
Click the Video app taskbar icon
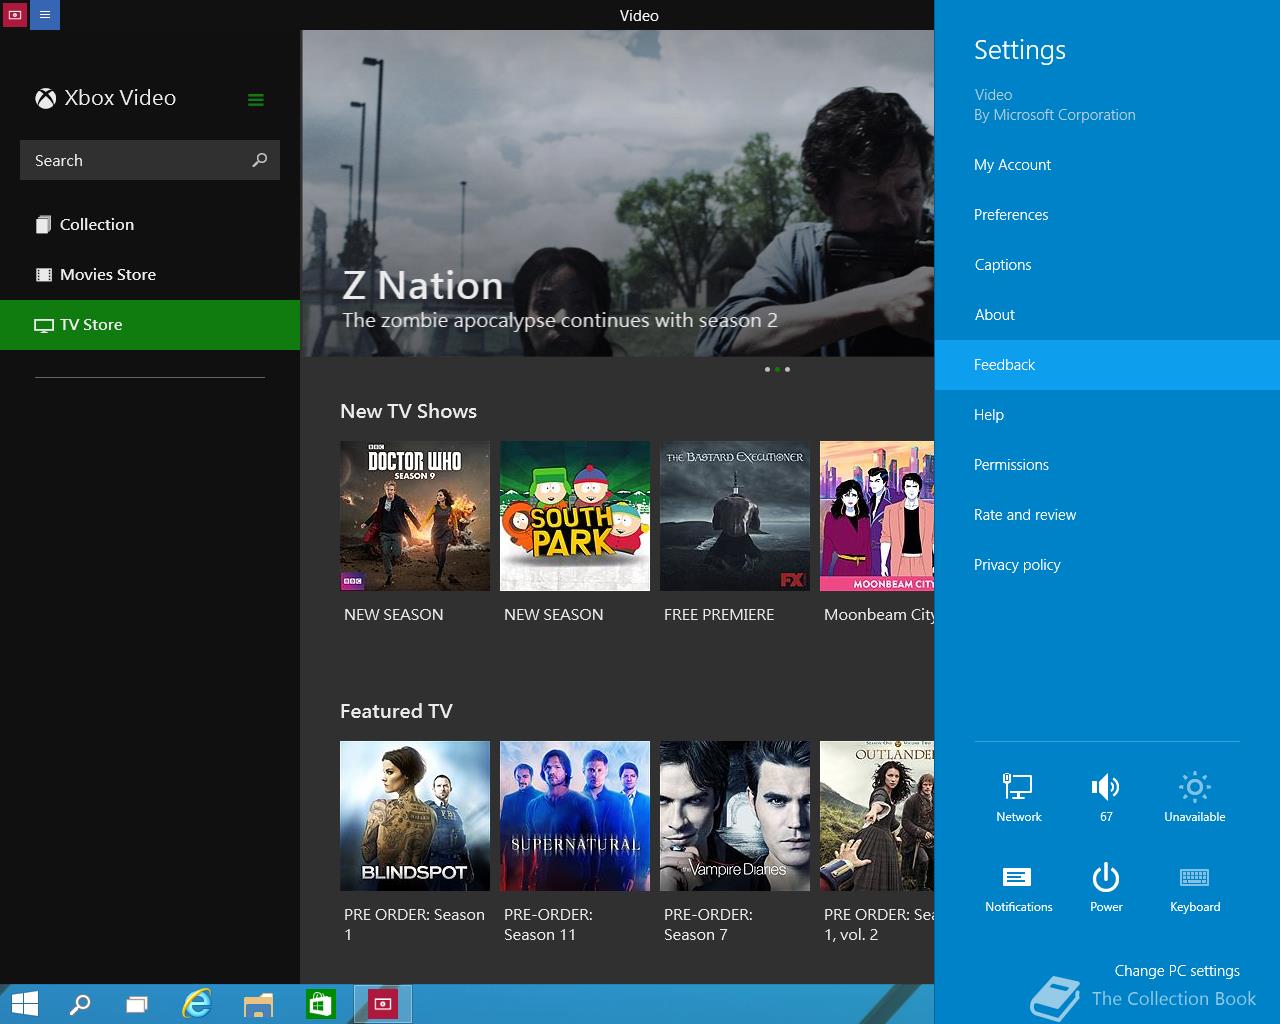tap(383, 1004)
